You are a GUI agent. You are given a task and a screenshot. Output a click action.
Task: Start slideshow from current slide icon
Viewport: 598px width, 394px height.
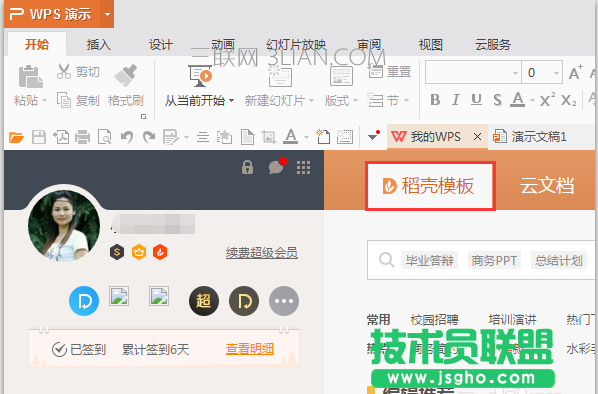200,76
